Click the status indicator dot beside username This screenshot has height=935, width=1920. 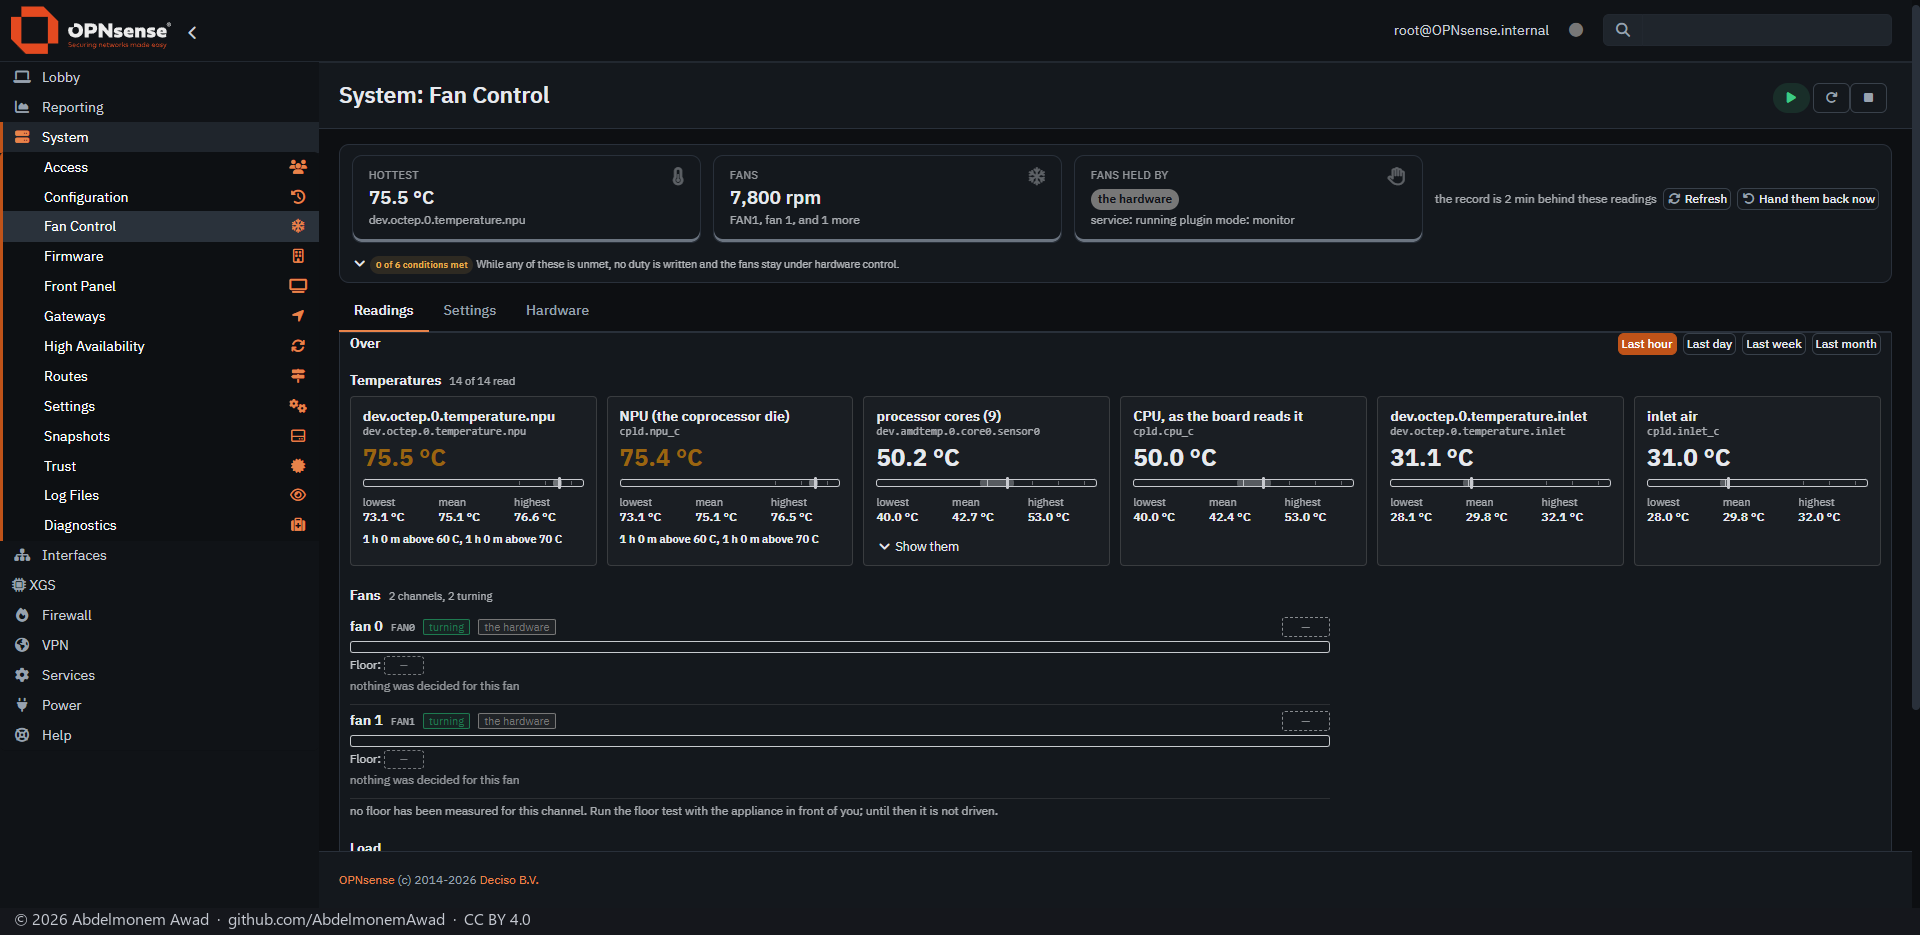coord(1576,30)
